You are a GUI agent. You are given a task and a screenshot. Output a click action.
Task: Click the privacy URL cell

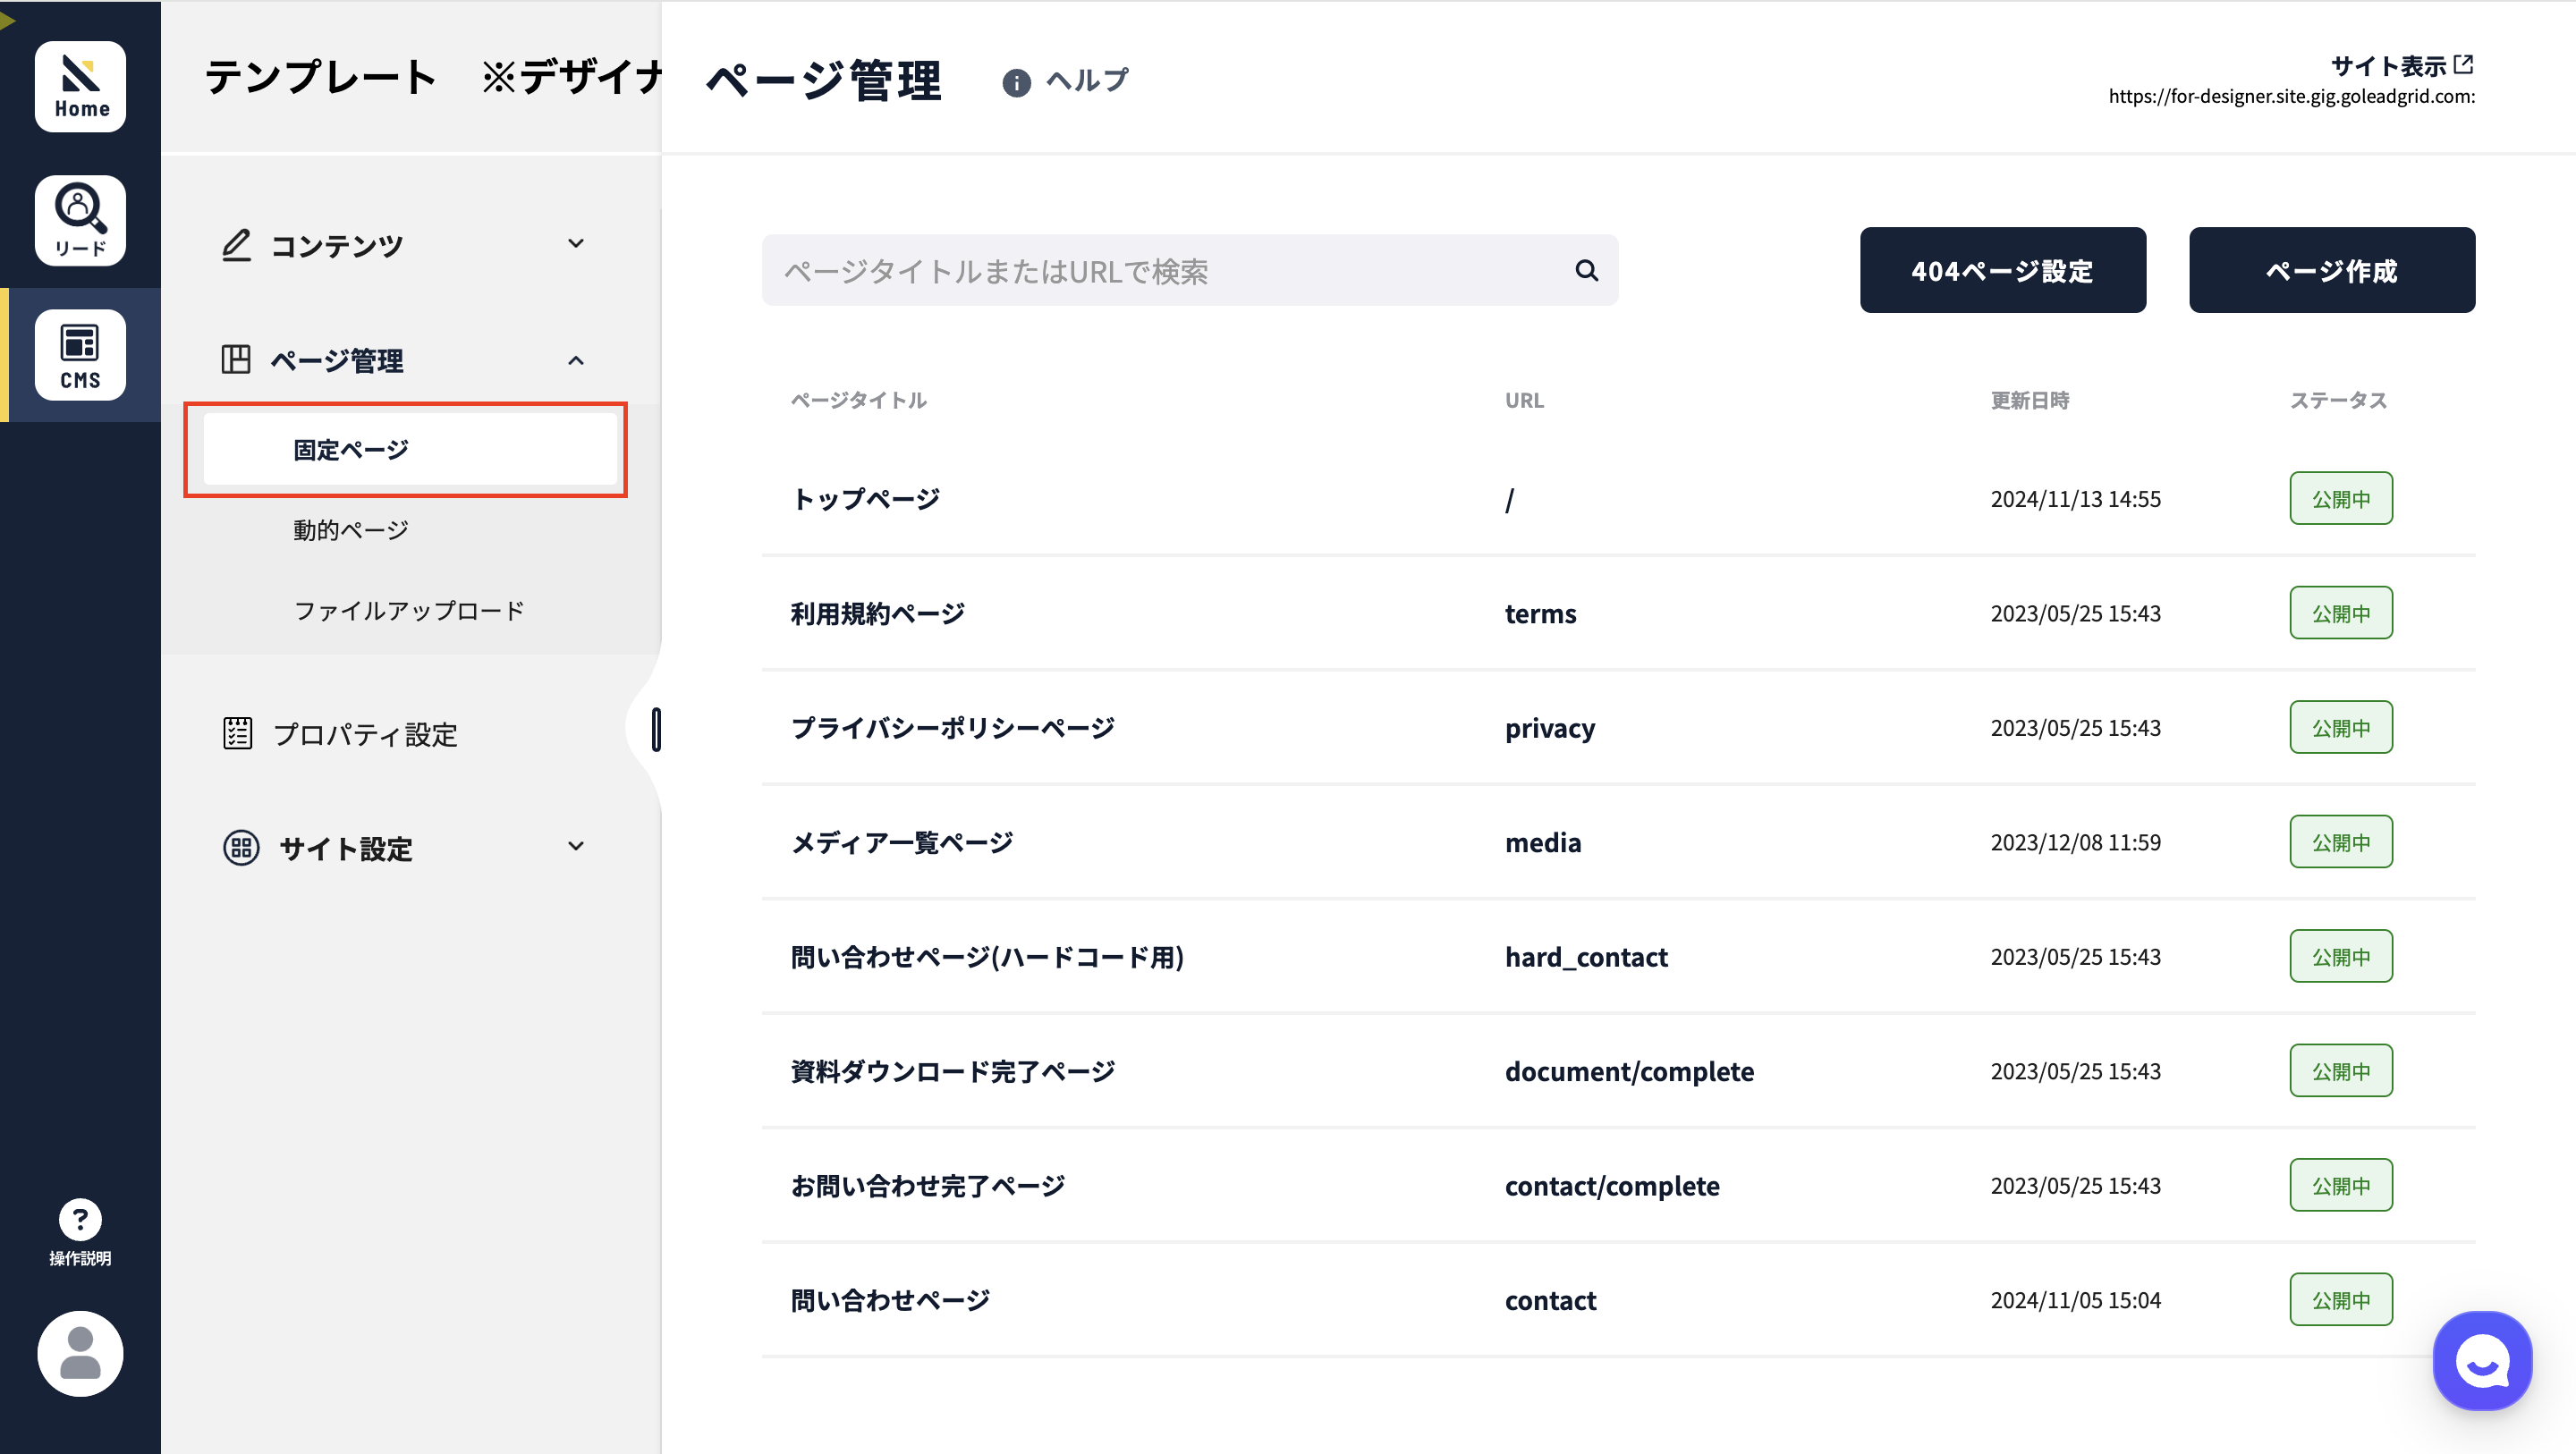tap(1550, 729)
